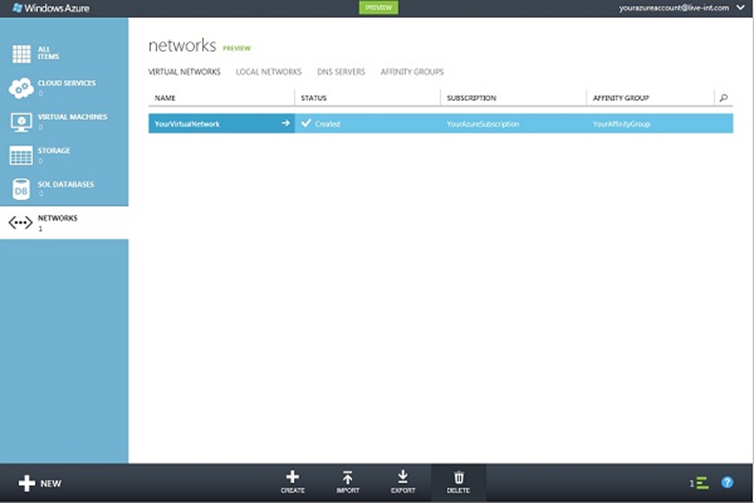Switch to Local Networks tab
754x503 pixels.
pyautogui.click(x=268, y=72)
